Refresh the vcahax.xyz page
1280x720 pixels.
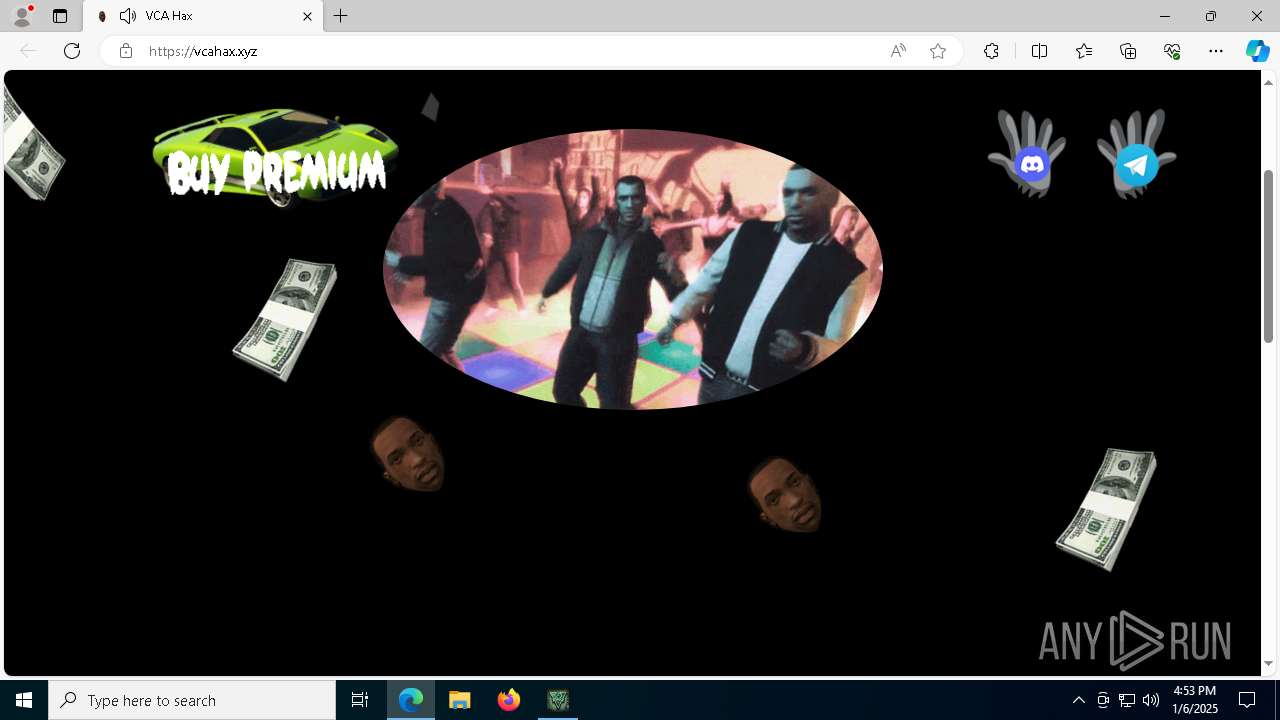tap(72, 51)
